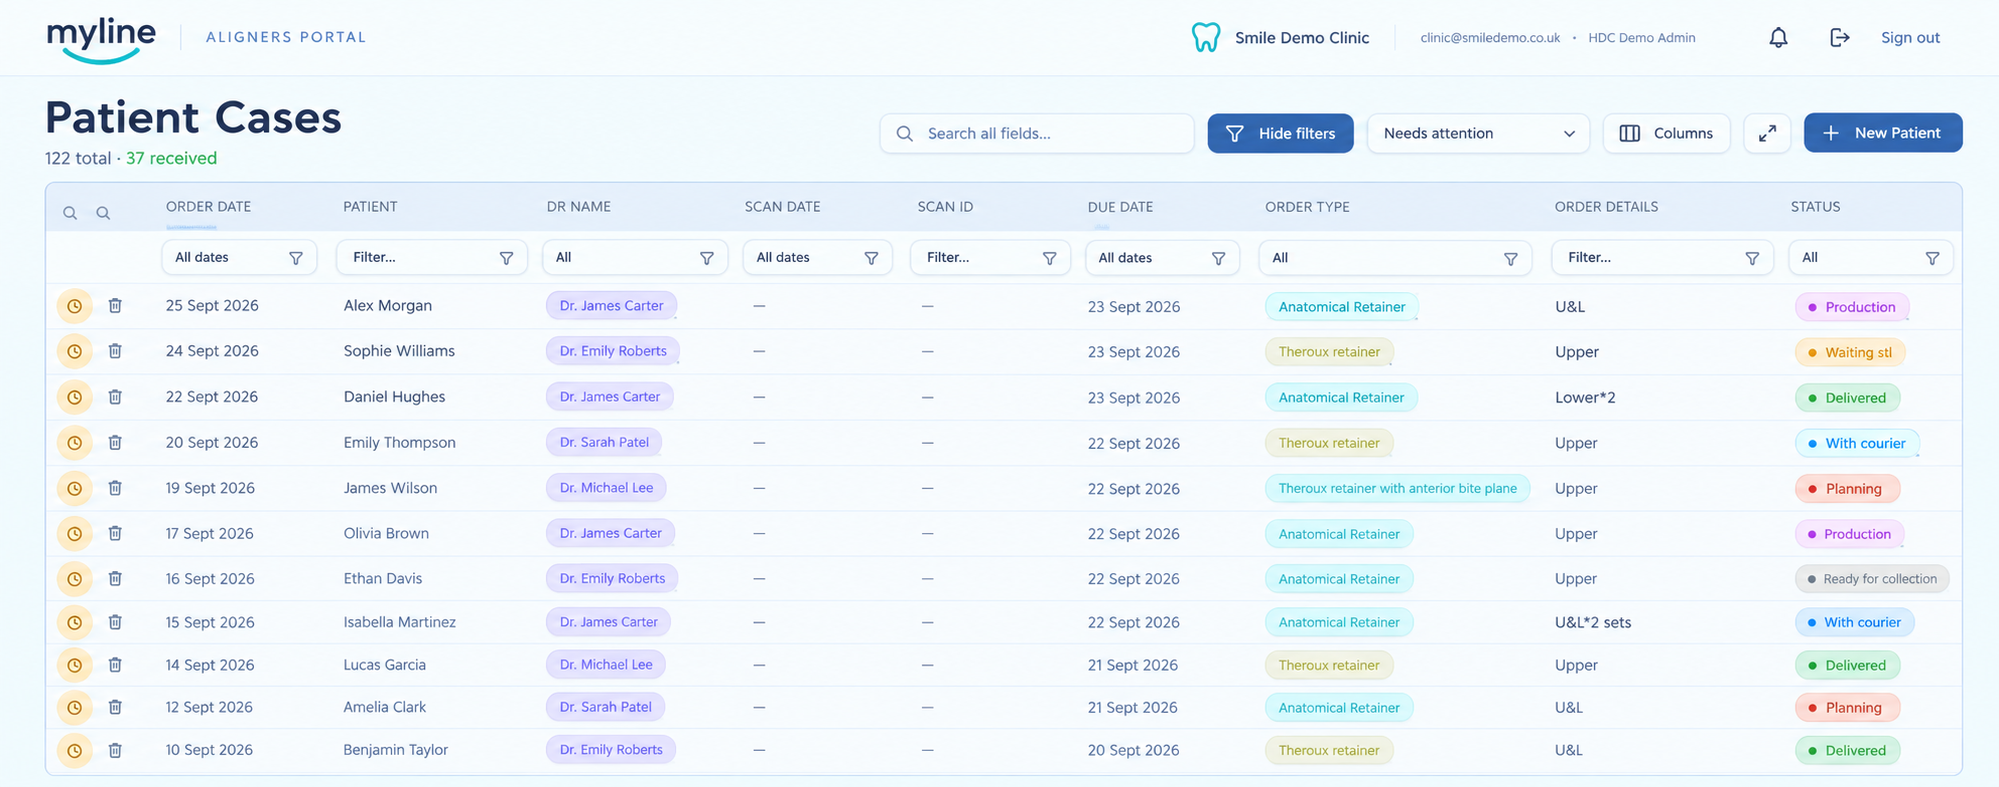This screenshot has height=787, width=1999.
Task: Open history clock for Isabella Martinez
Action: 74,622
